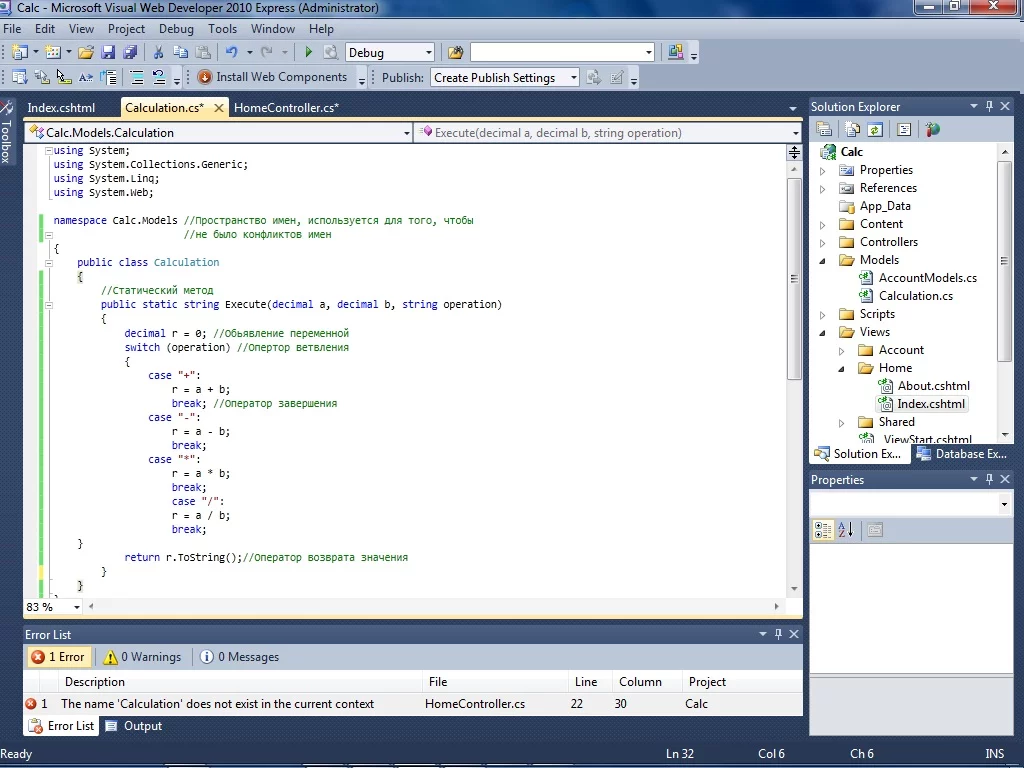Toggle the 1 Error filter button
This screenshot has height=768, width=1024.
pyautogui.click(x=58, y=657)
